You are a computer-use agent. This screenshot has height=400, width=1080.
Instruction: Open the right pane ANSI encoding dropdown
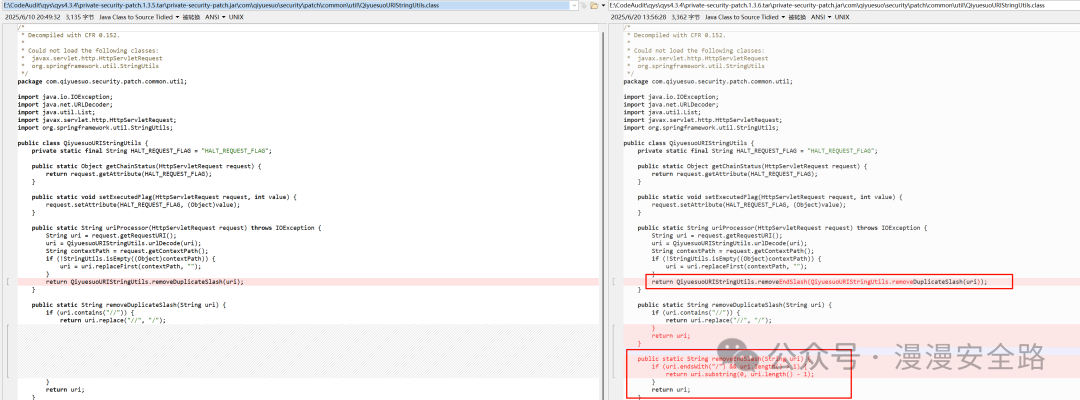(x=822, y=17)
